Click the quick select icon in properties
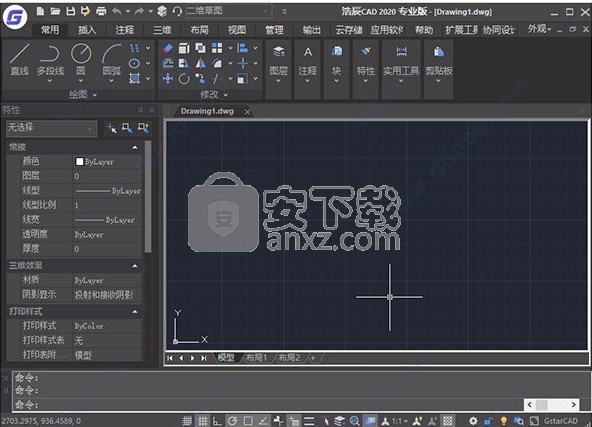 [143, 128]
